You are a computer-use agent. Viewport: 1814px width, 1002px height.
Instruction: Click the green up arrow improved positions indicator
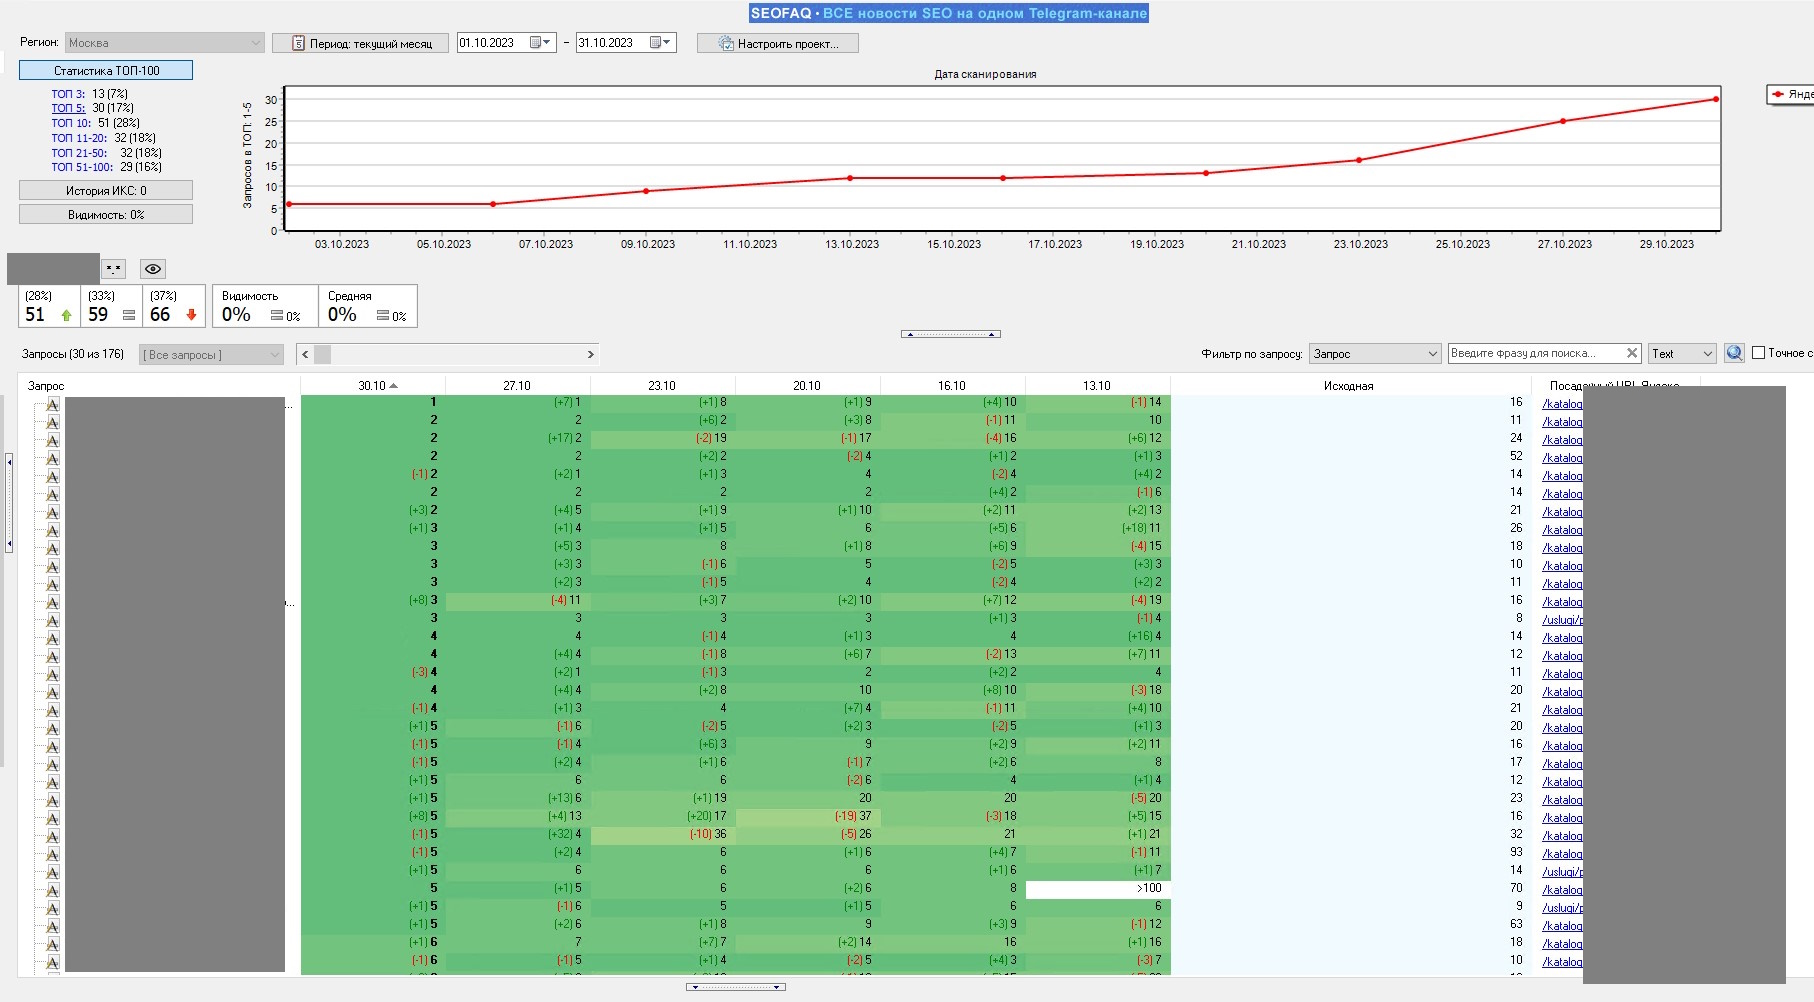(x=66, y=315)
